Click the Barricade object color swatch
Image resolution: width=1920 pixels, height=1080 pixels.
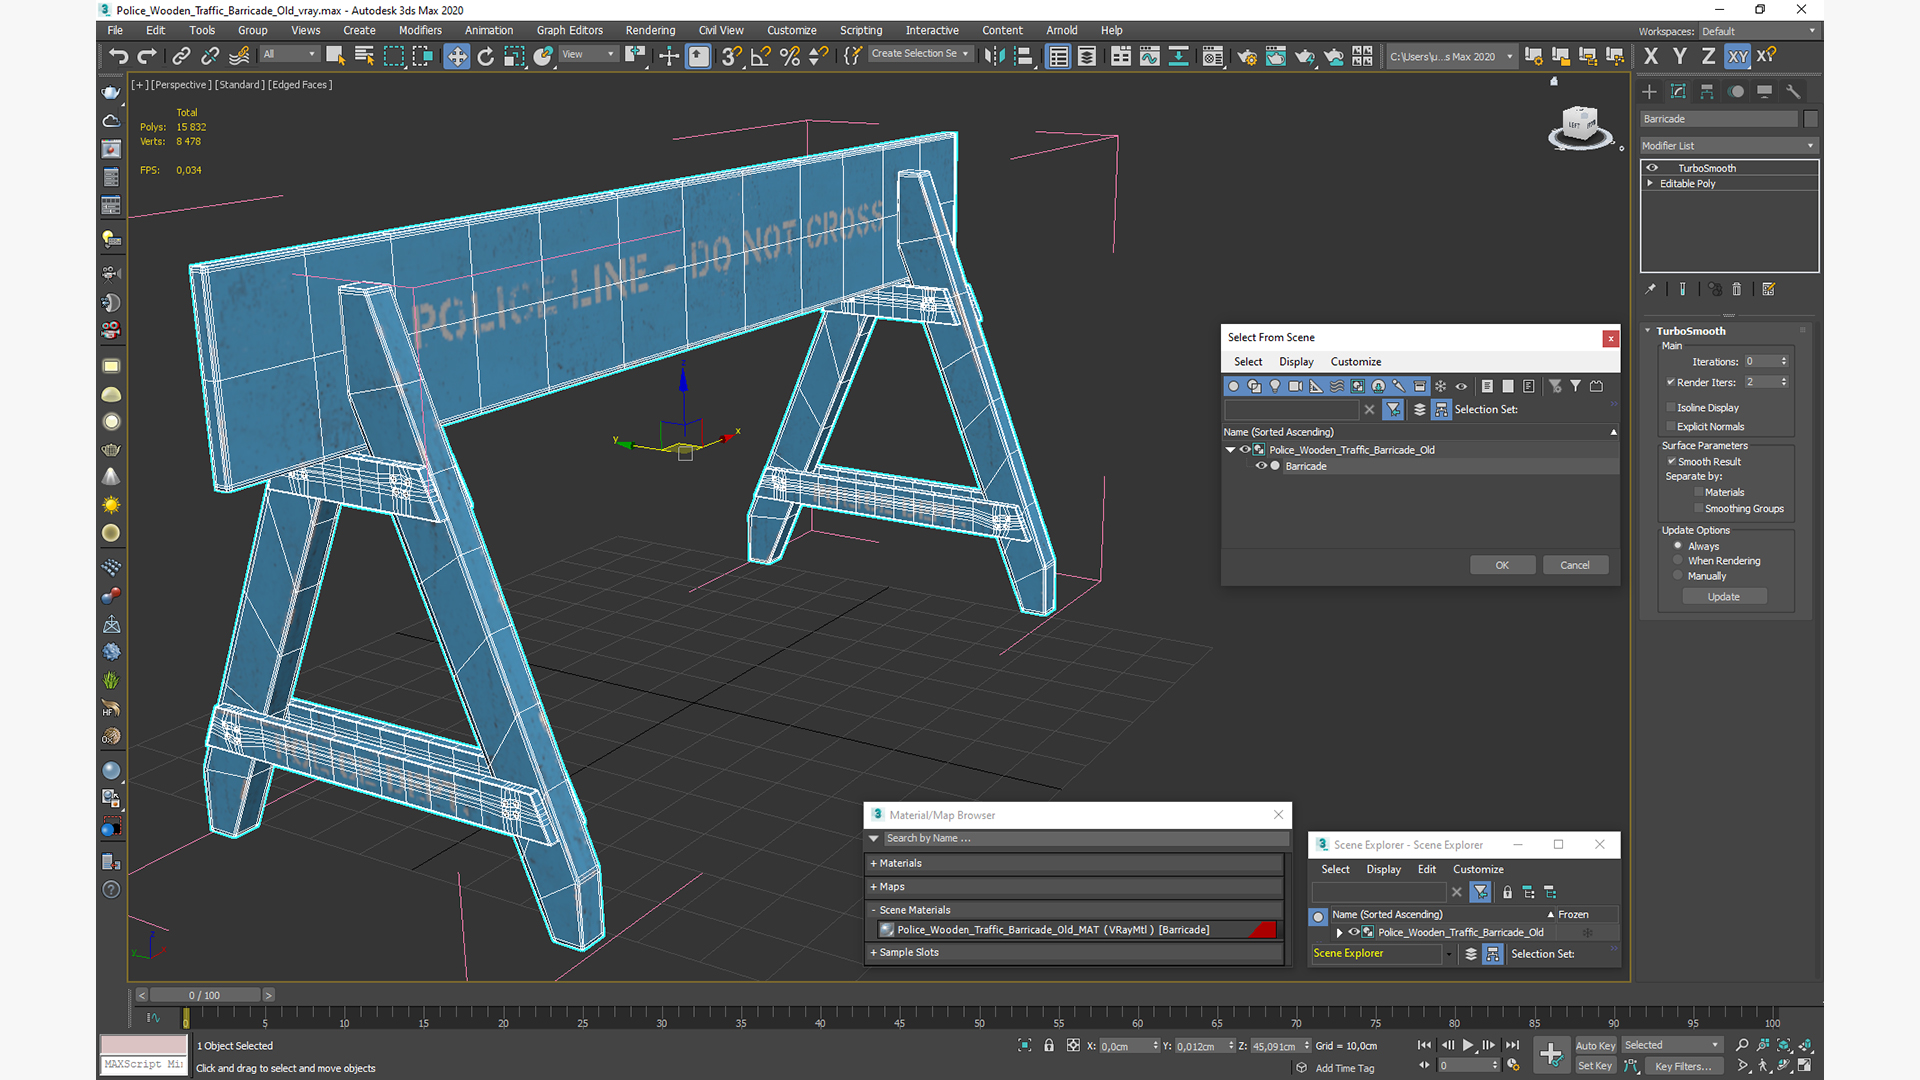click(x=1810, y=119)
